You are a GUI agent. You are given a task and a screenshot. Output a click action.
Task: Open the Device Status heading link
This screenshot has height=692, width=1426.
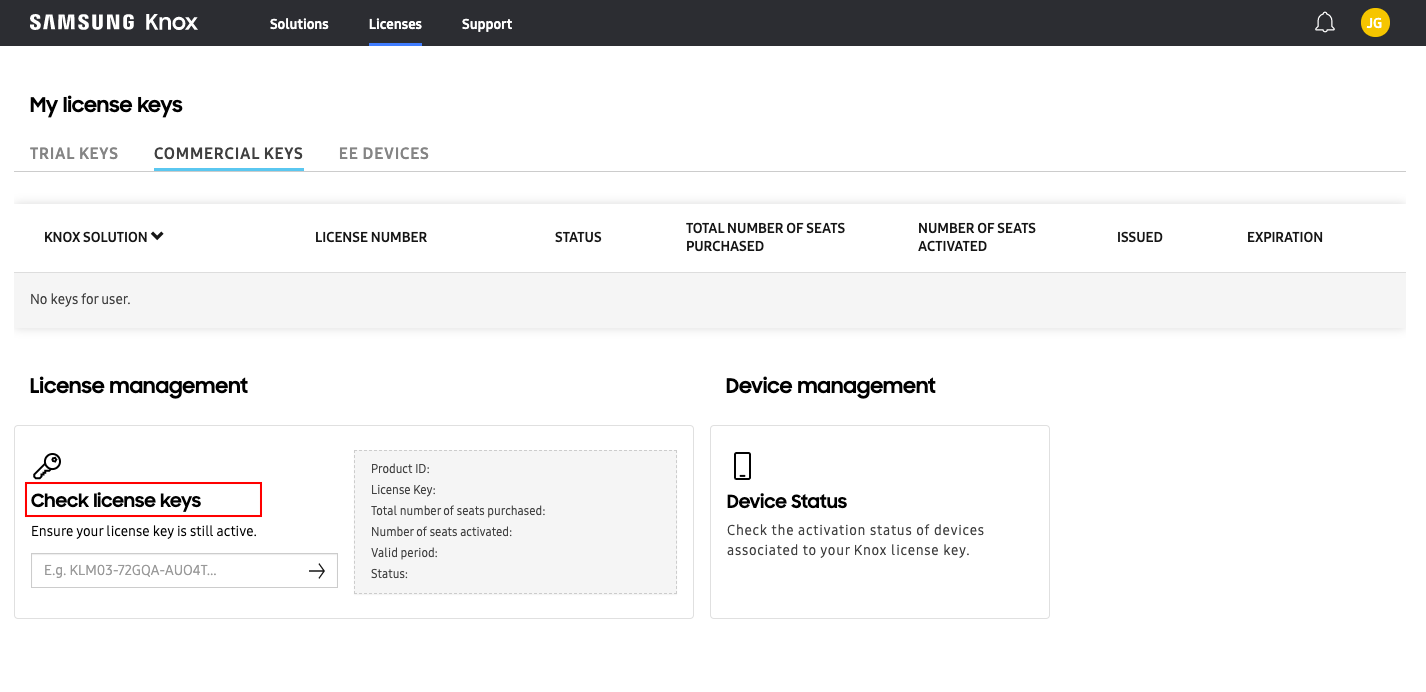click(787, 501)
